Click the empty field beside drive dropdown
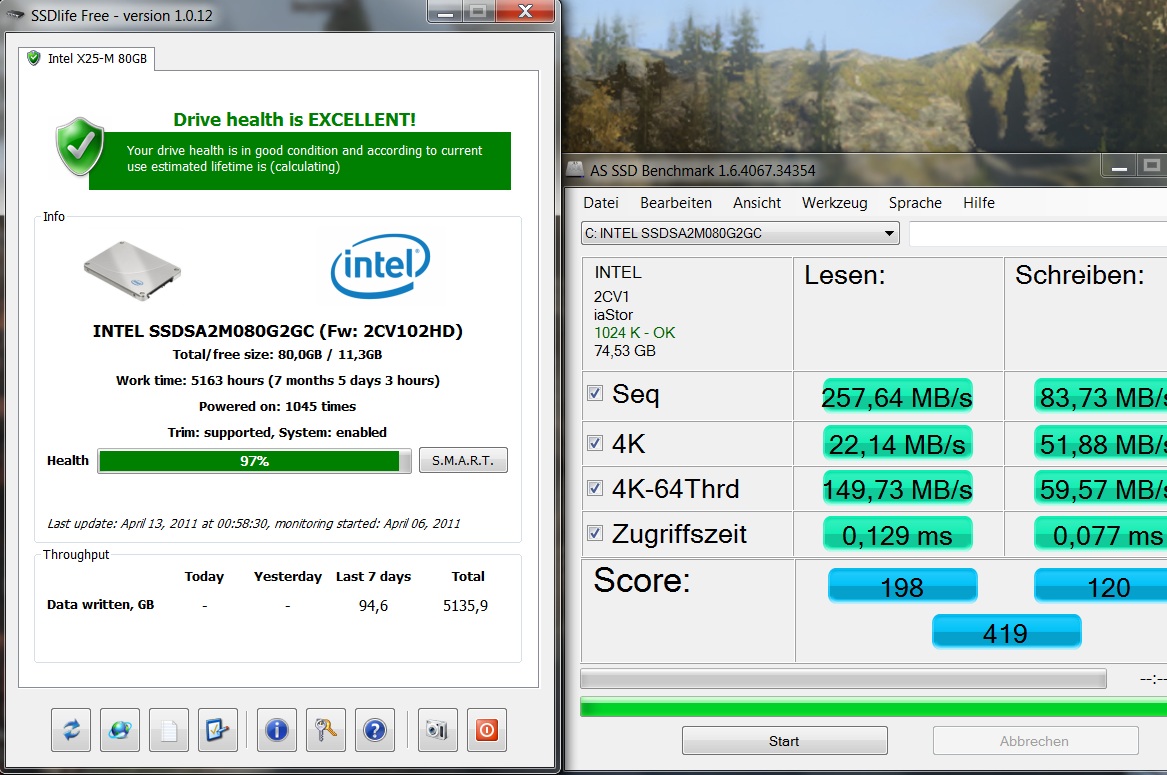The height and width of the screenshot is (775, 1167). pos(1037,233)
